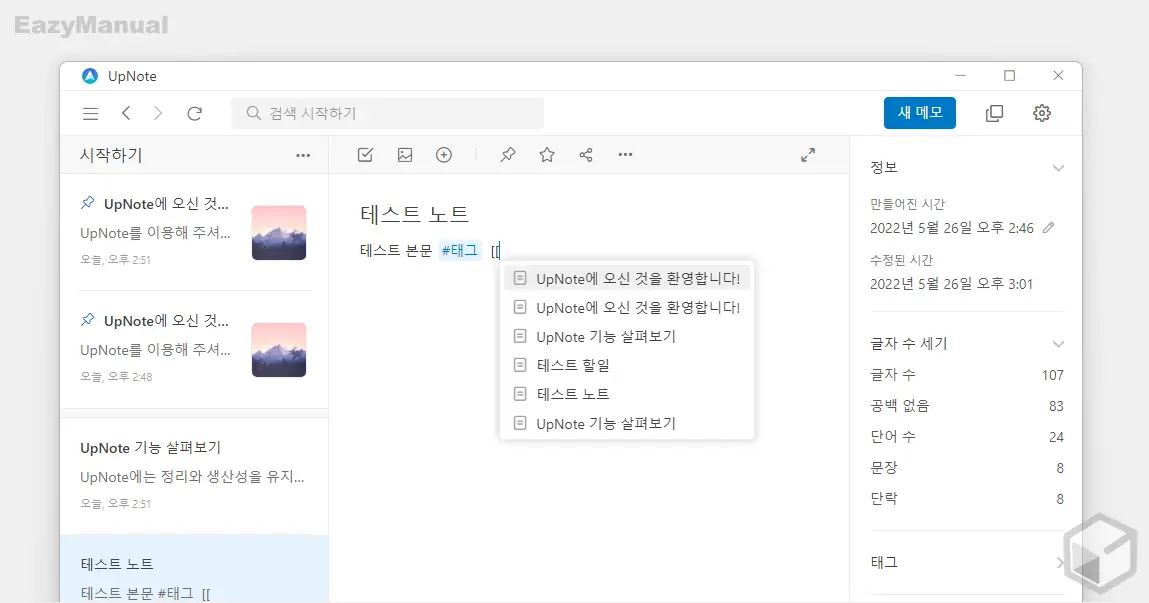The image size is (1149, 603).
Task: Select 테스트 노트 link suggestion
Action: click(627, 394)
